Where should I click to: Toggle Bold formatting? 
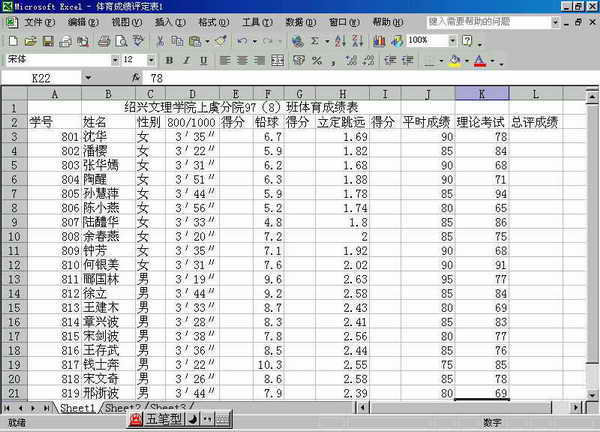(x=169, y=60)
